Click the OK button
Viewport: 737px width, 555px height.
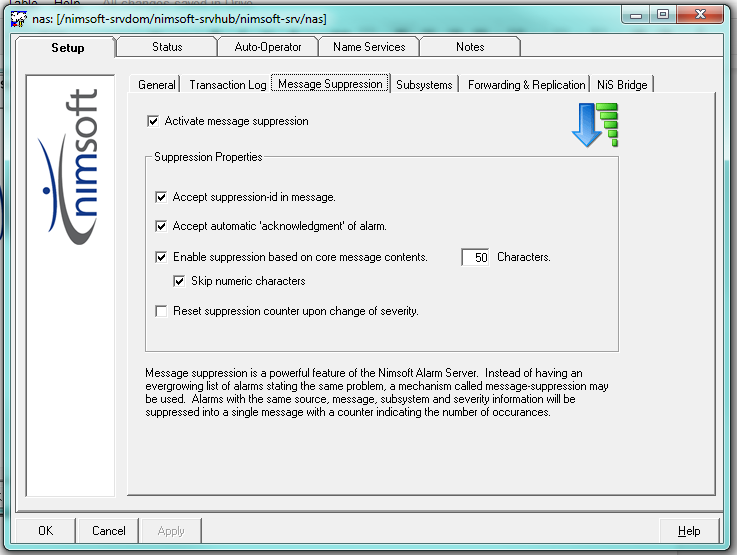(46, 531)
